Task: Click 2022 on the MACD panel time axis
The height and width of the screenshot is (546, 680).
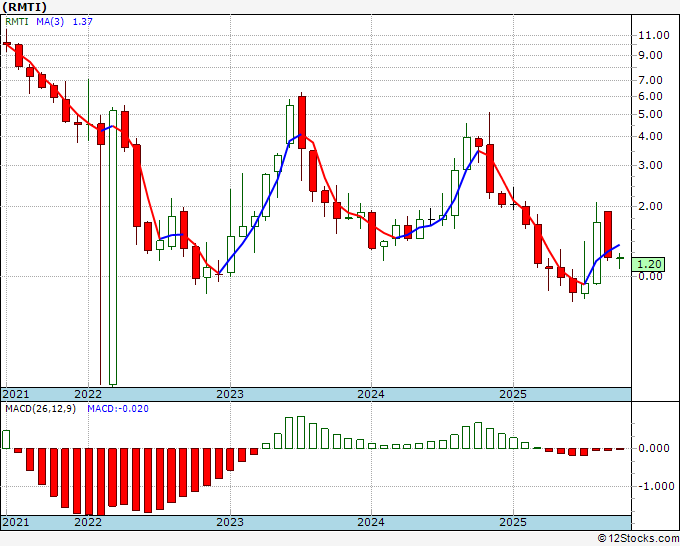Action: tap(88, 522)
